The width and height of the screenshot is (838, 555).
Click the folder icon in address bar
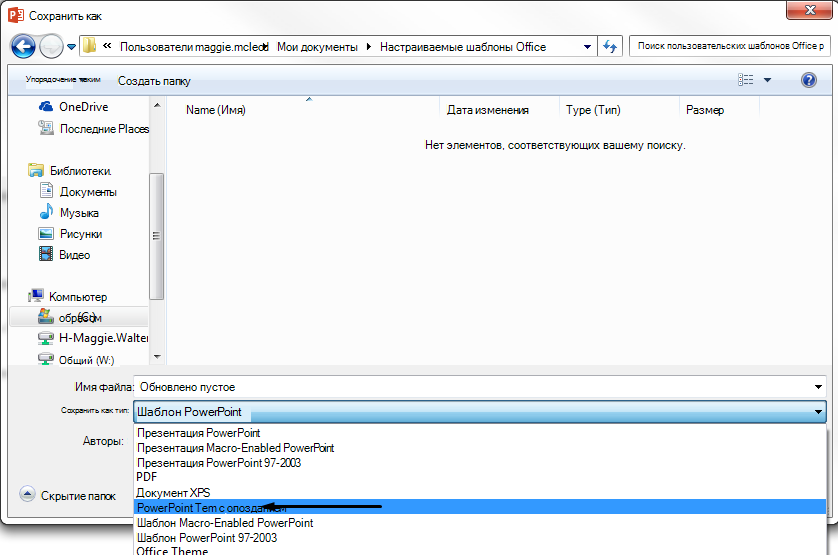click(89, 46)
